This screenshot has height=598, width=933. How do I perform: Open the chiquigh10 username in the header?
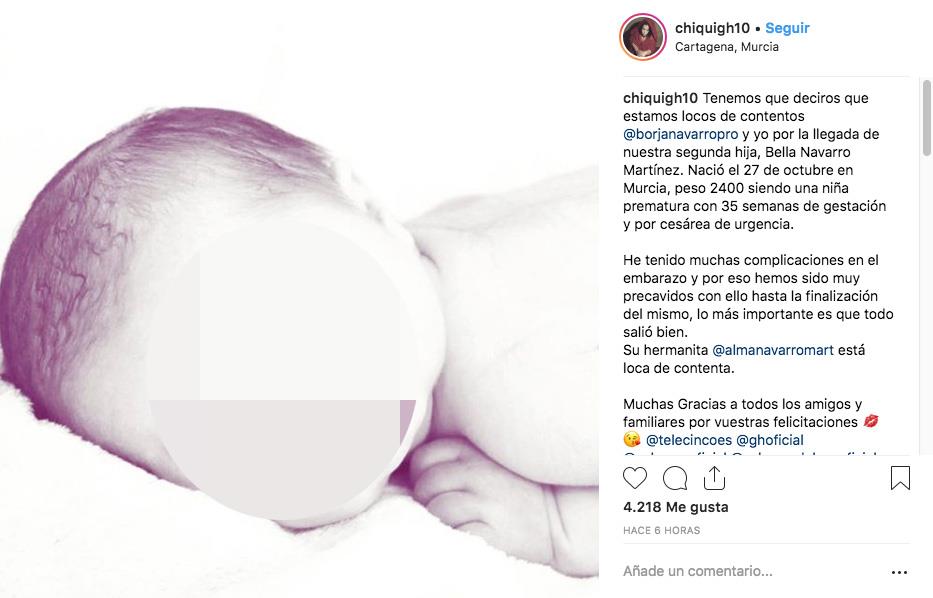point(712,28)
